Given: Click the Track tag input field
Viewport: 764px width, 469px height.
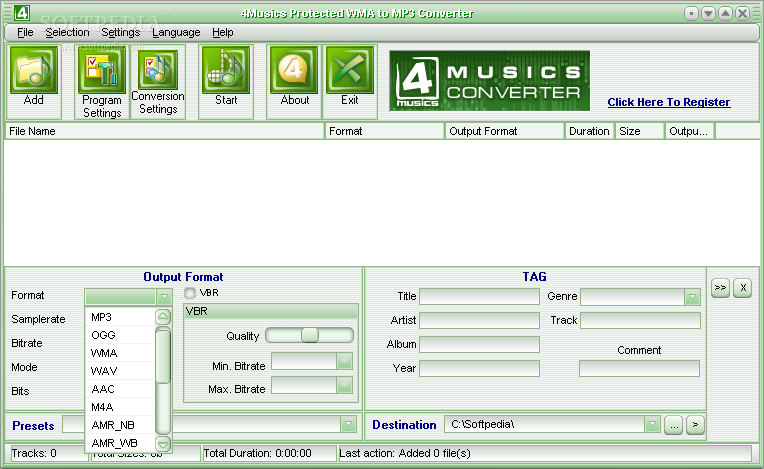Looking at the screenshot, I should tap(640, 320).
